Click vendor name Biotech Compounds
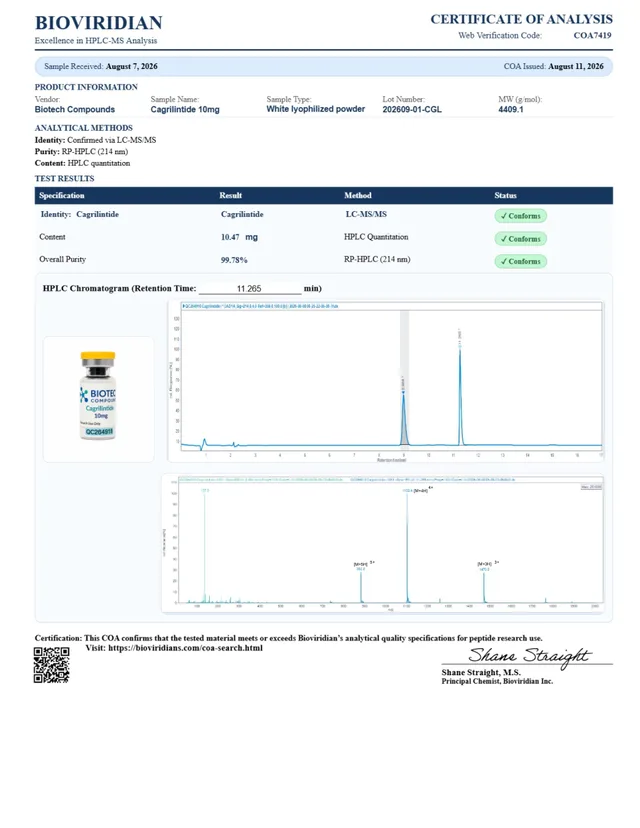The image size is (640, 828). click(x=75, y=110)
